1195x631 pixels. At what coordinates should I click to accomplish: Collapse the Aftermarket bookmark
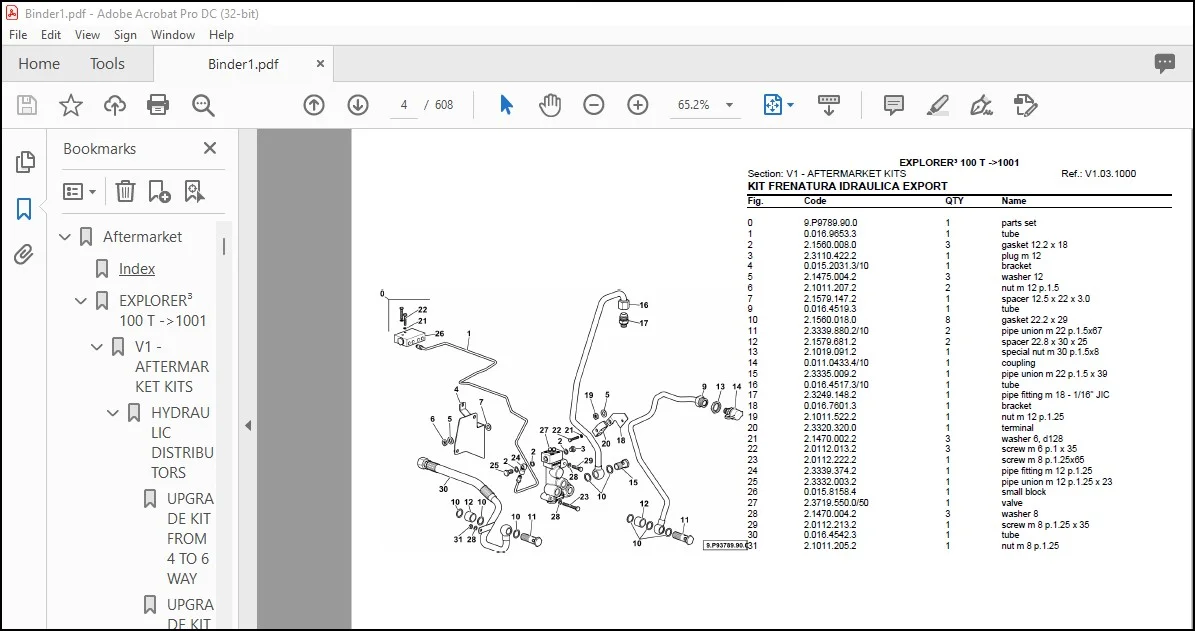pos(65,237)
